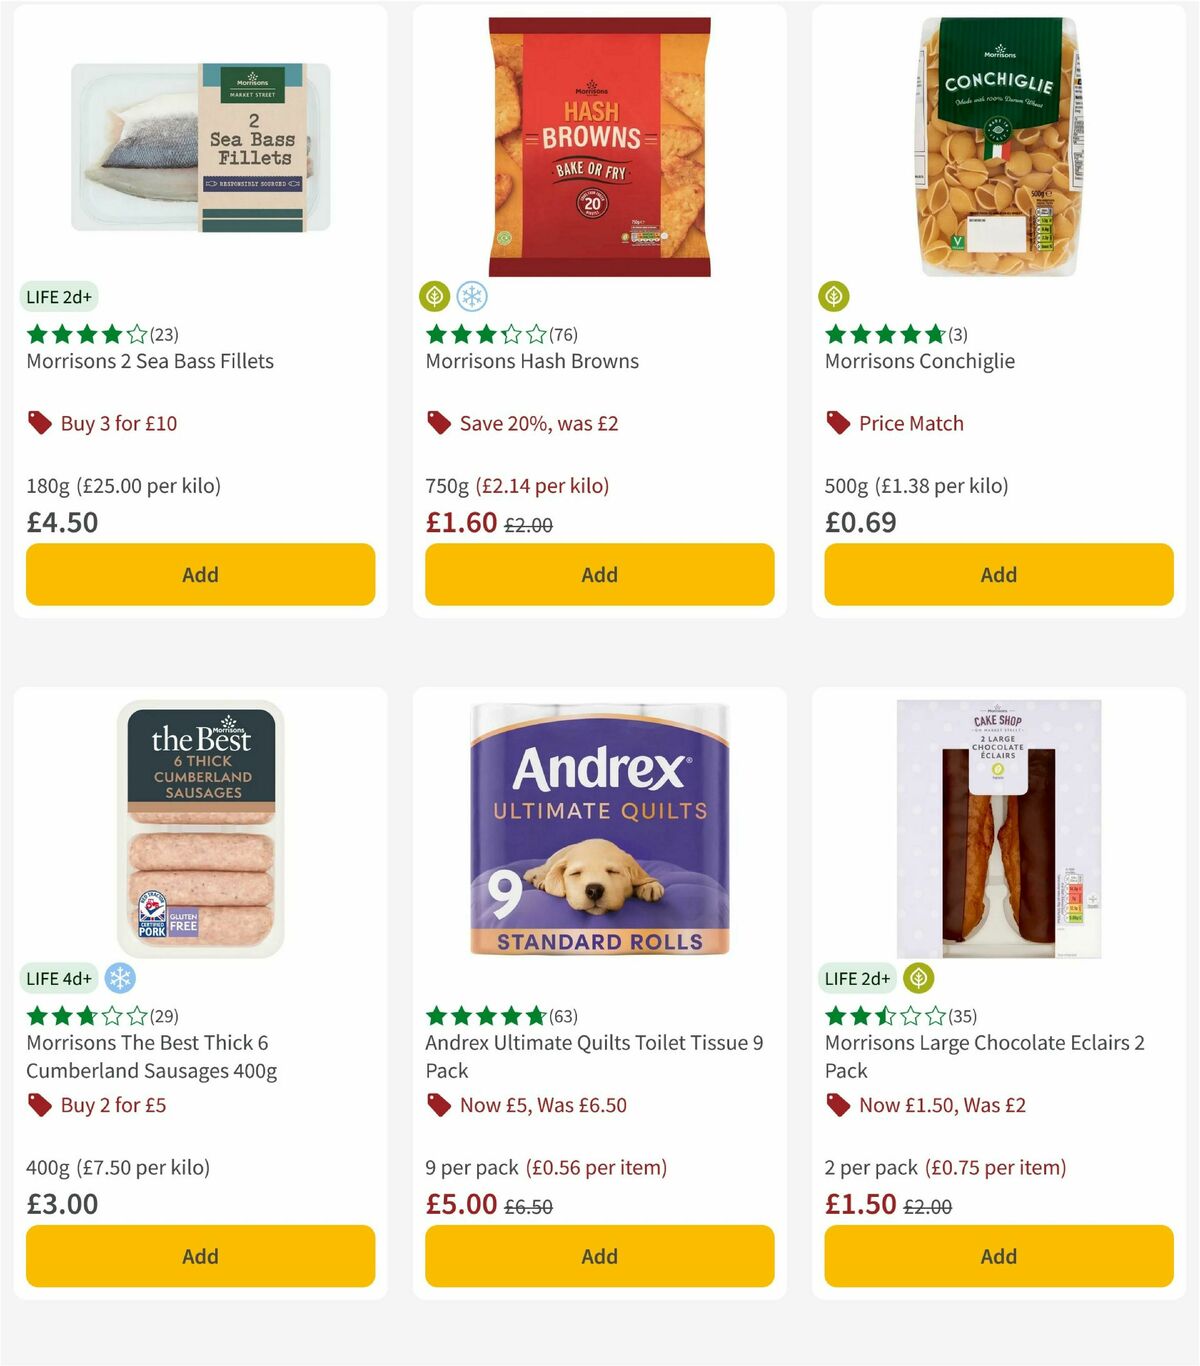Toggle the LIFE 2d+ badge on Sea Bass Fillets
The height and width of the screenshot is (1366, 1200).
click(x=58, y=296)
